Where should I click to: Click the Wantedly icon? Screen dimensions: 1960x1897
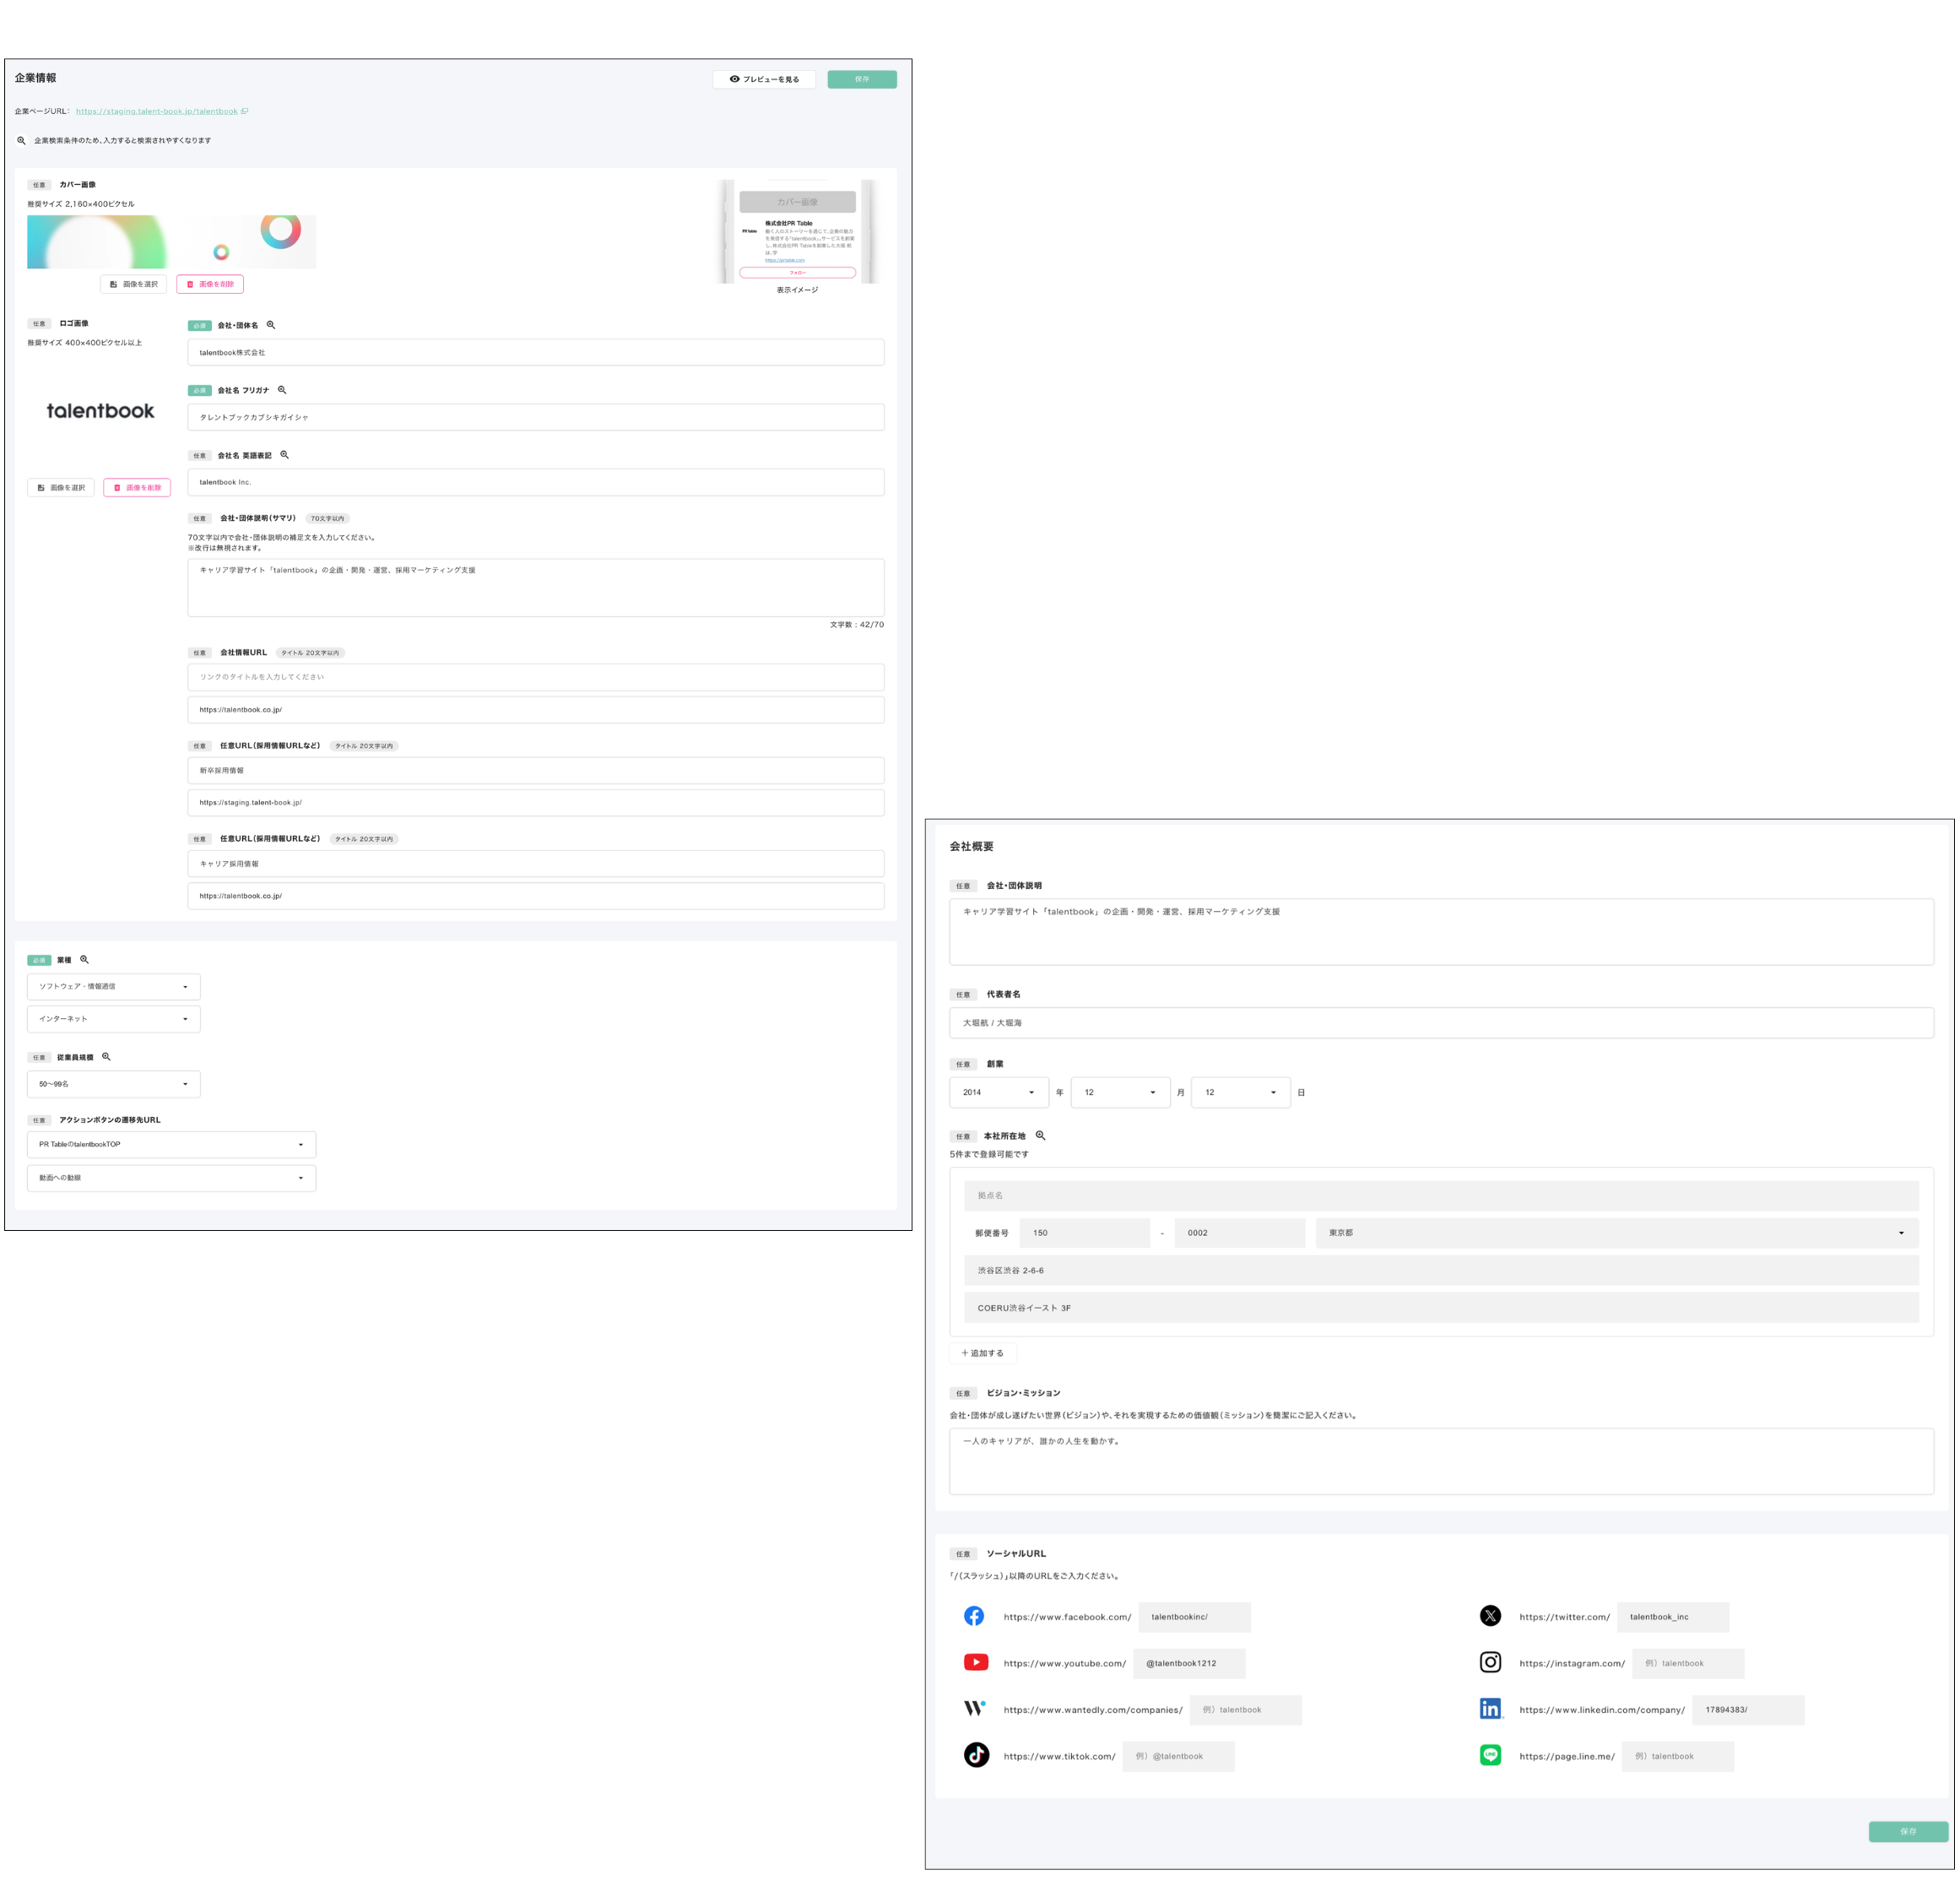tap(975, 1709)
